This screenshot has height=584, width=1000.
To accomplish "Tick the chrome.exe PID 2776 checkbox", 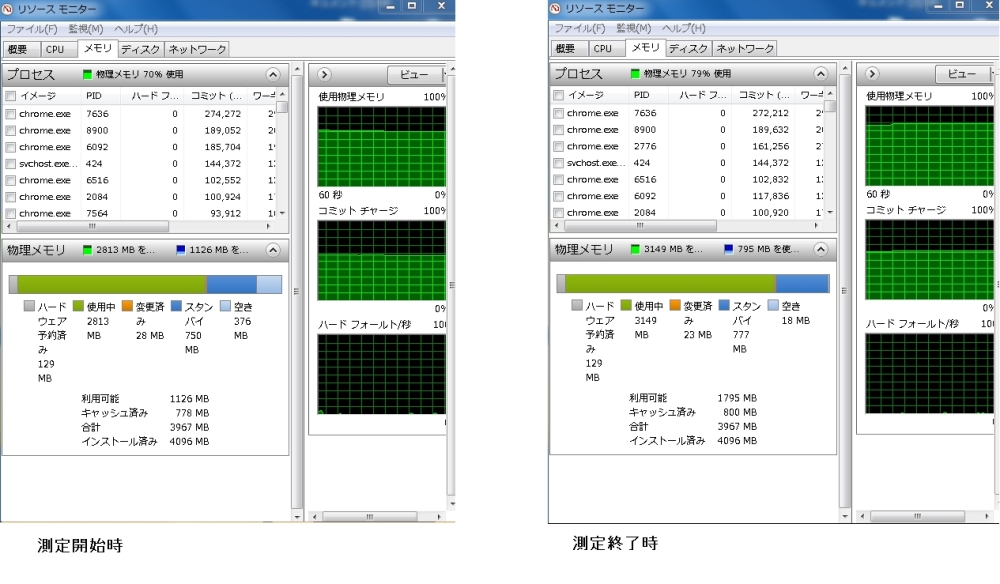I will pyautogui.click(x=558, y=146).
